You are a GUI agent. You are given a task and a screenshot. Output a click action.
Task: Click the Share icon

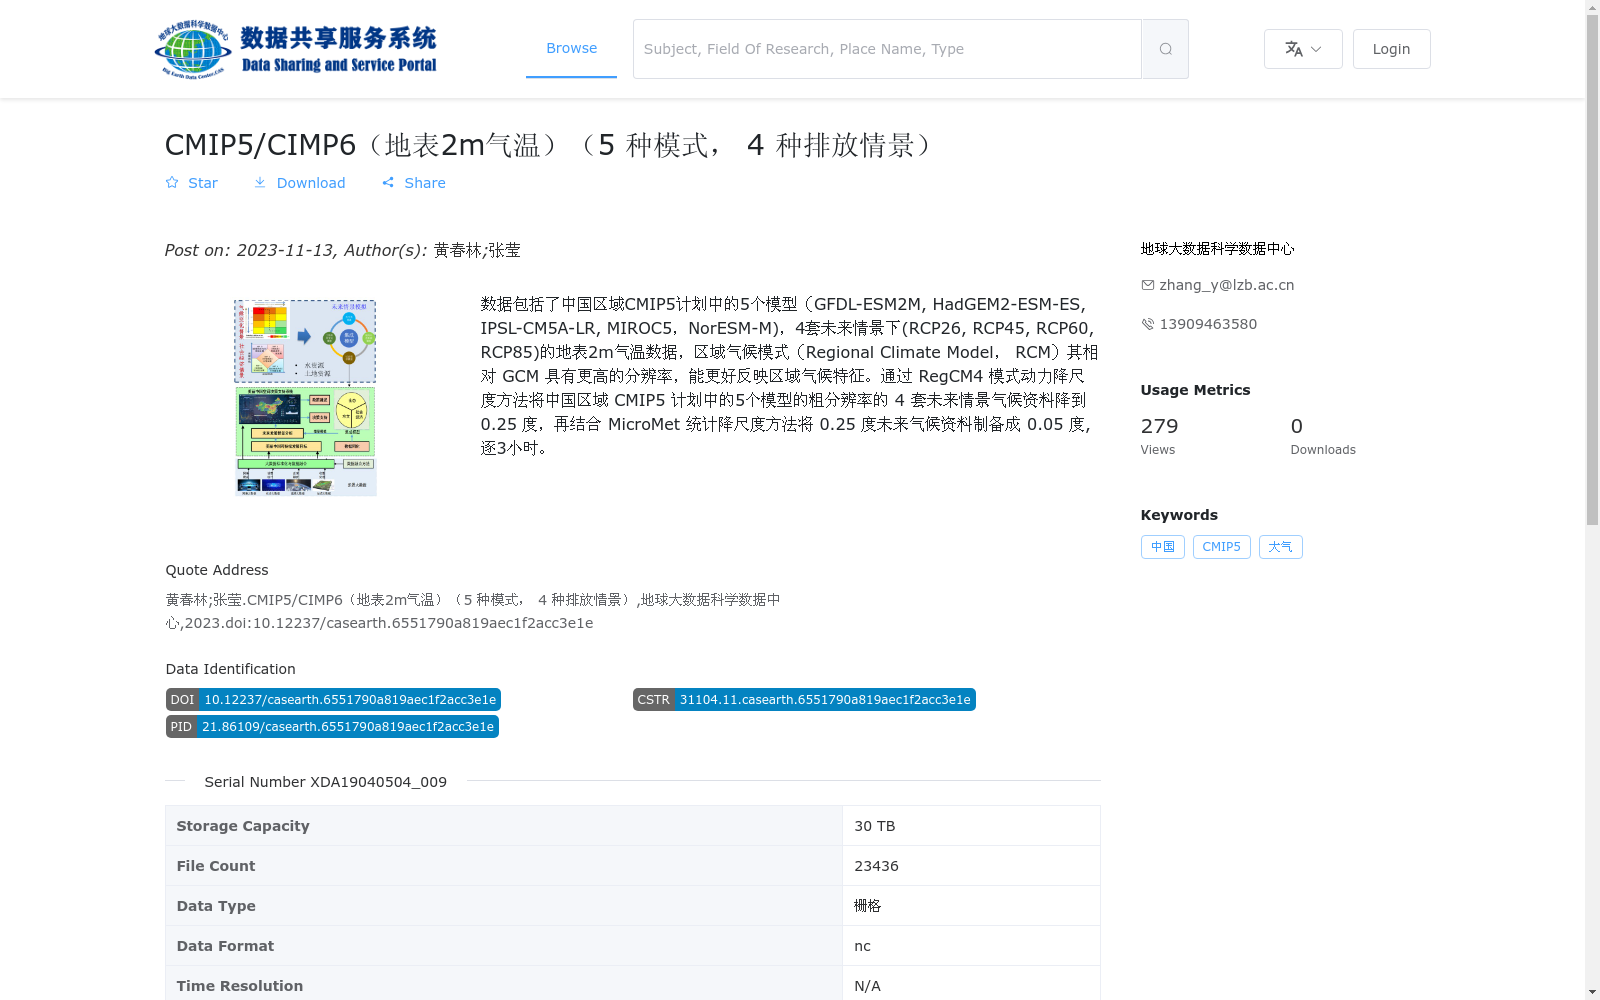pyautogui.click(x=388, y=183)
